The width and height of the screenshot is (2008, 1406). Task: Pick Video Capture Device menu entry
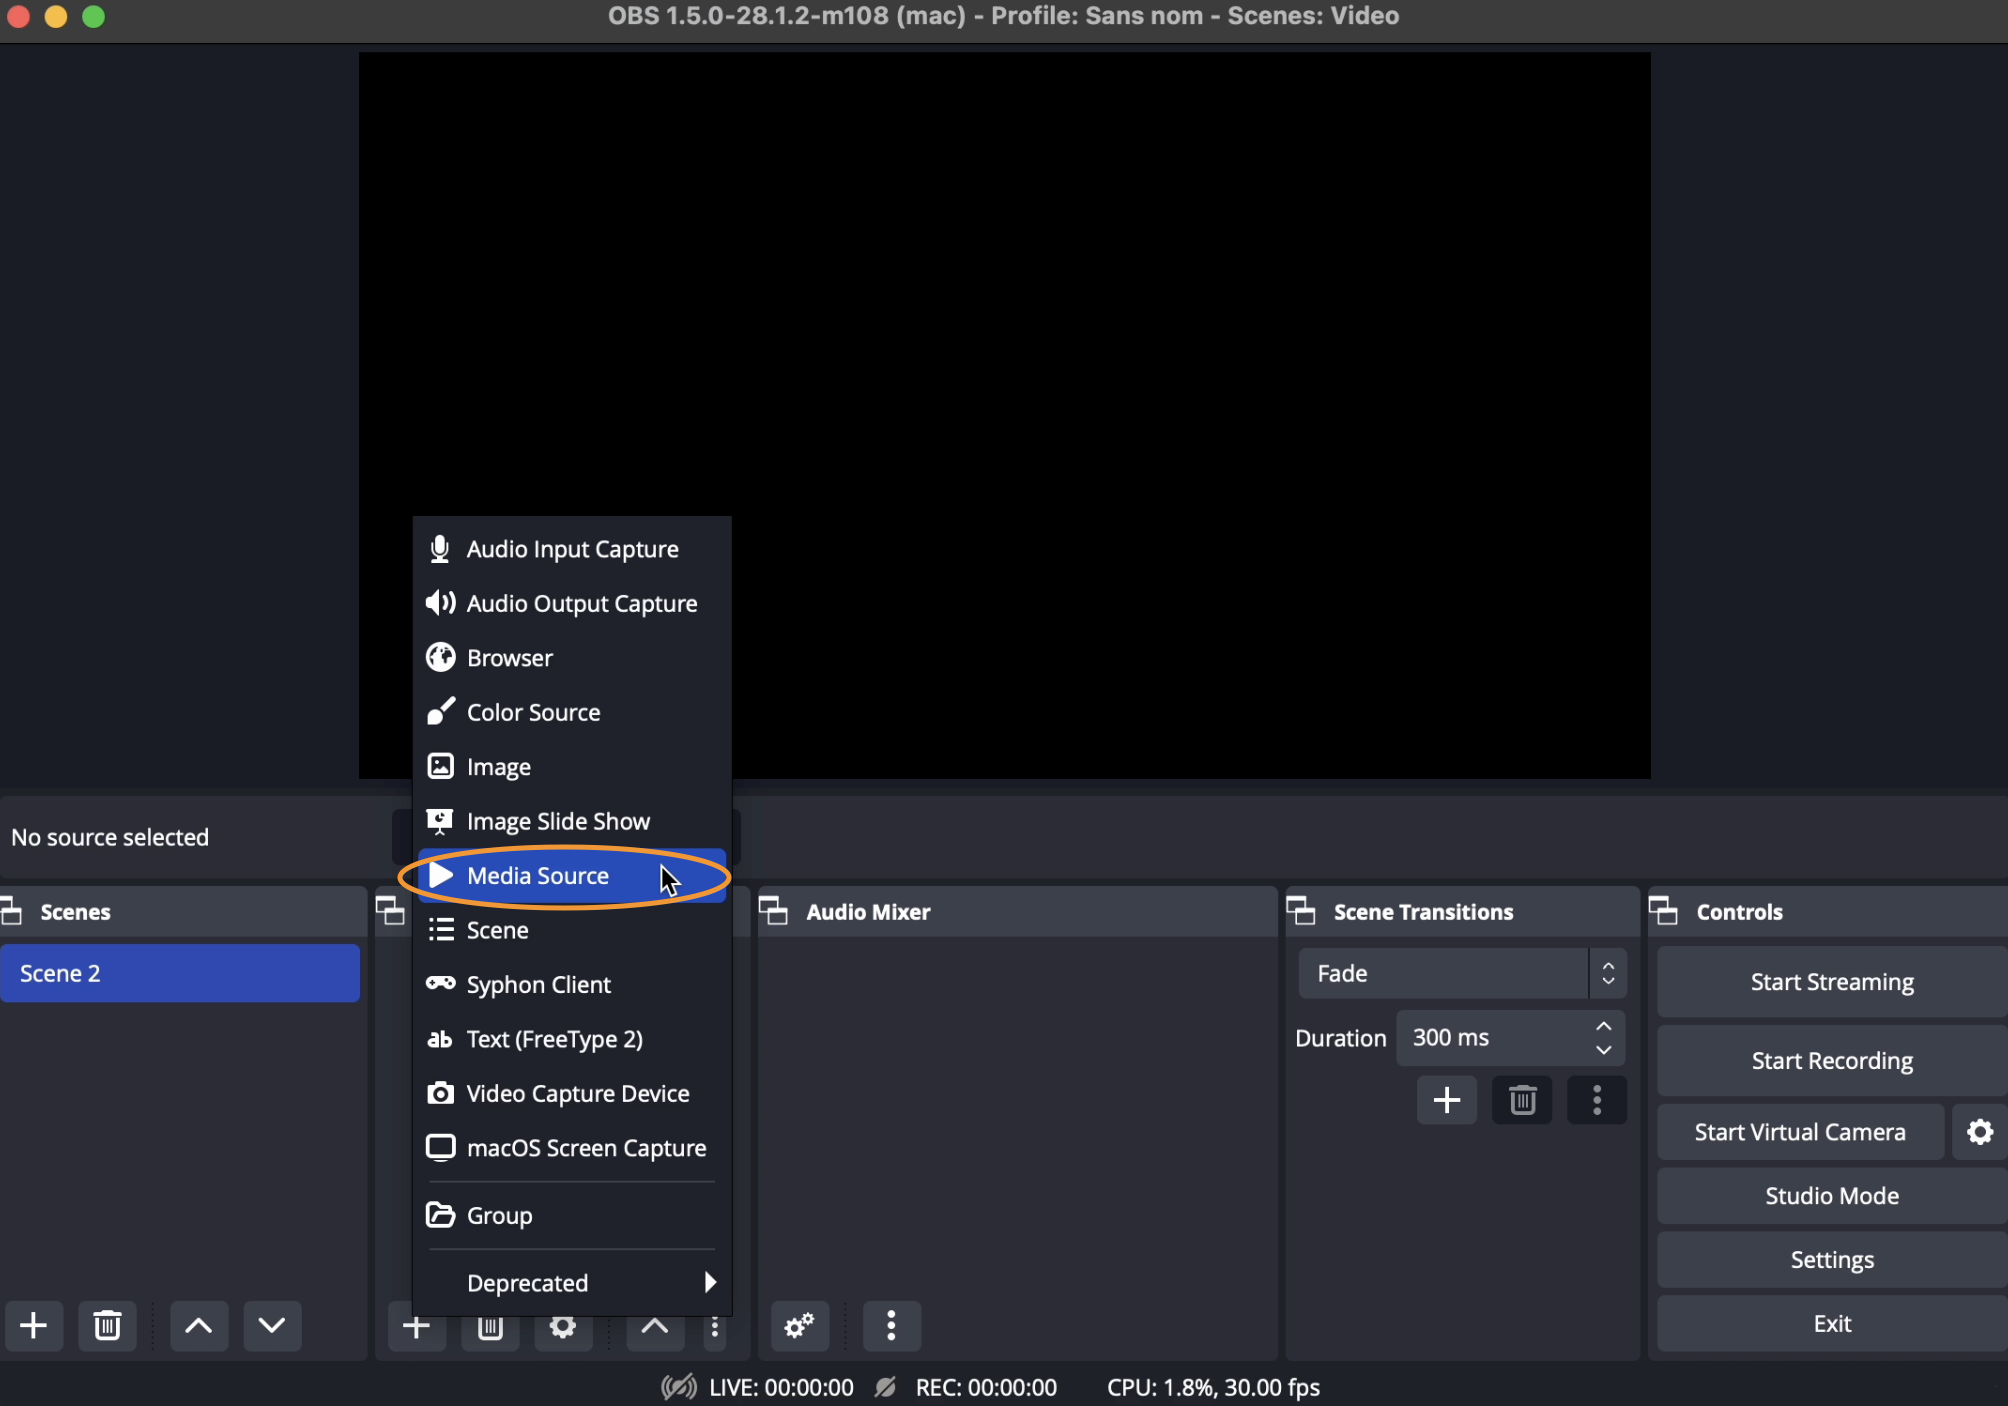(x=578, y=1094)
